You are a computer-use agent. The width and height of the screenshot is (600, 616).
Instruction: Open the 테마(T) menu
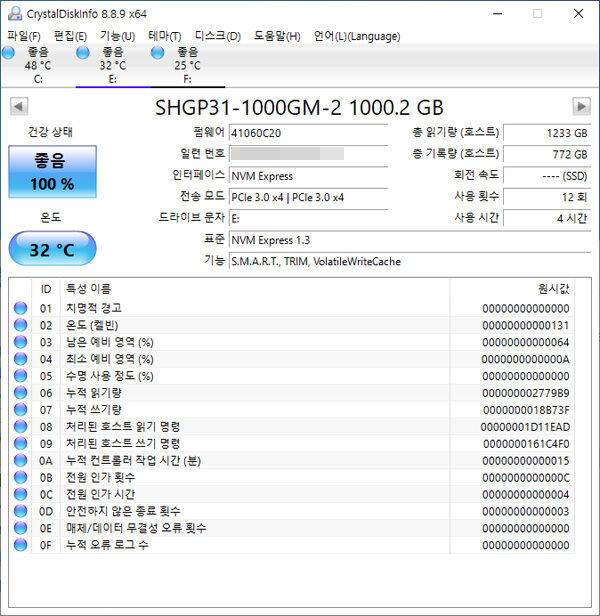[x=165, y=36]
